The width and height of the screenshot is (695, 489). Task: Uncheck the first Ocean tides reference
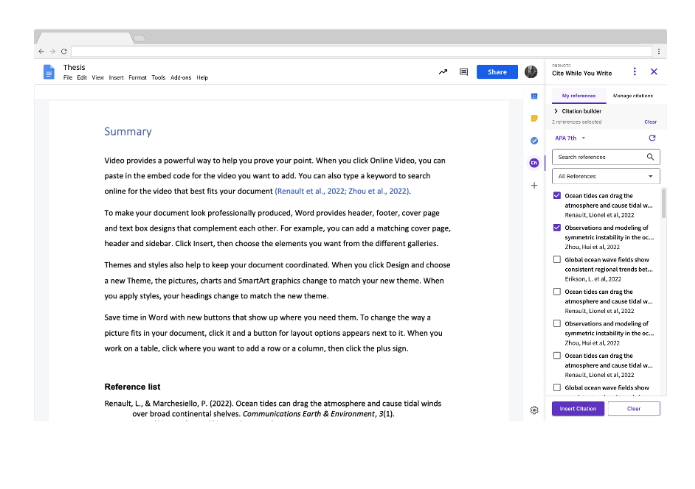click(557, 196)
